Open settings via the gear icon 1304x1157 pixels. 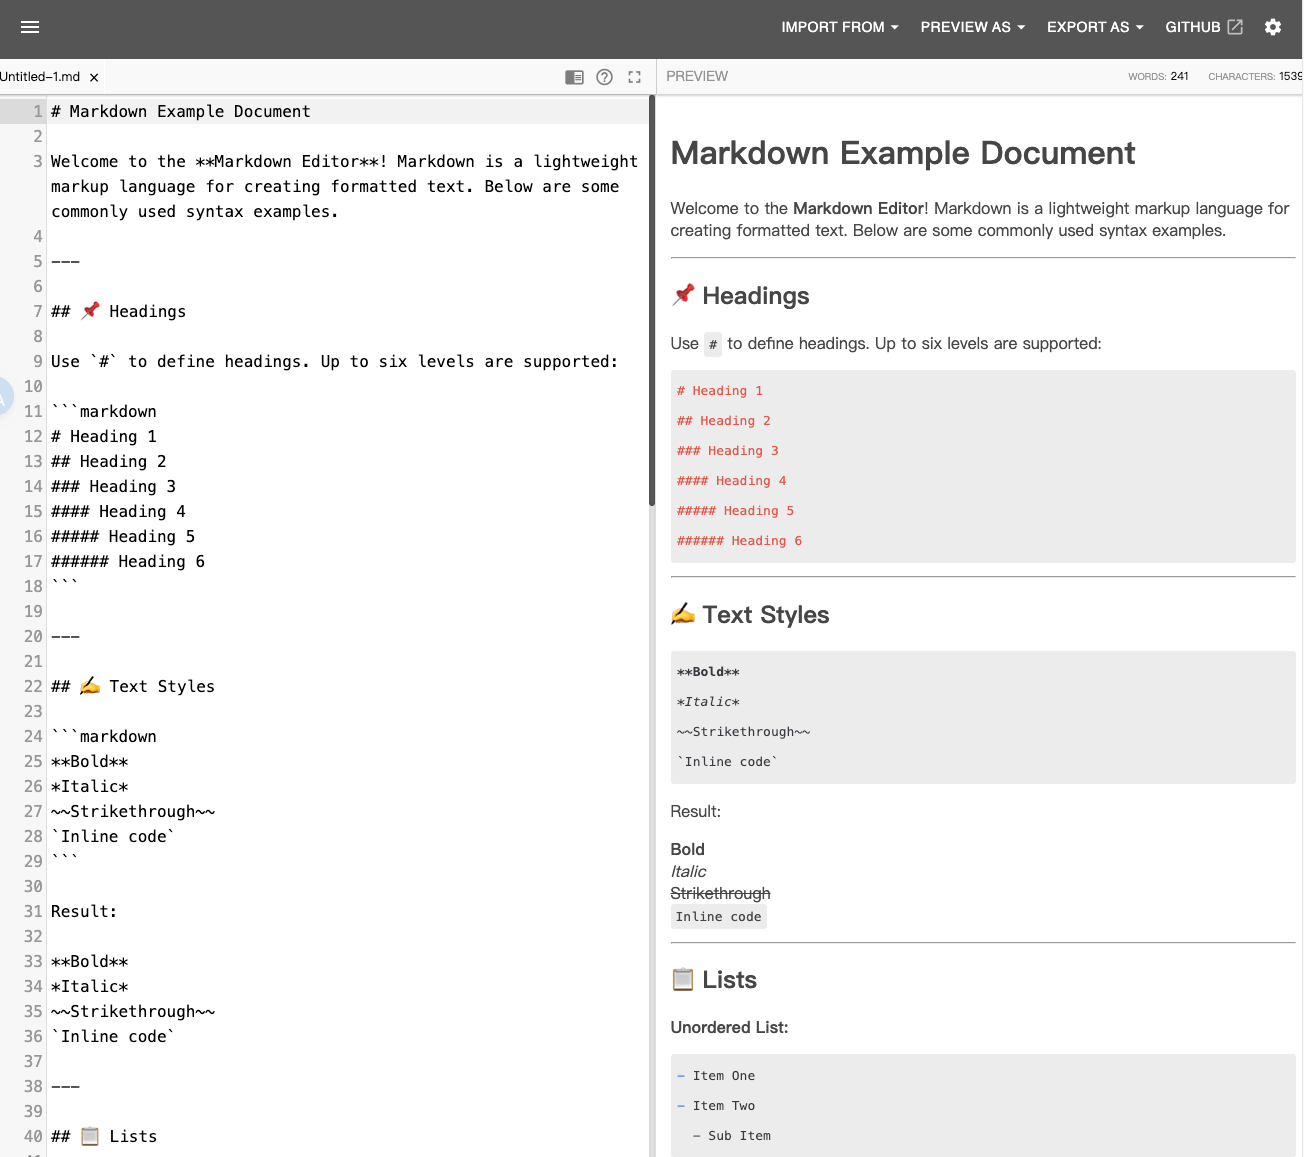point(1273,27)
